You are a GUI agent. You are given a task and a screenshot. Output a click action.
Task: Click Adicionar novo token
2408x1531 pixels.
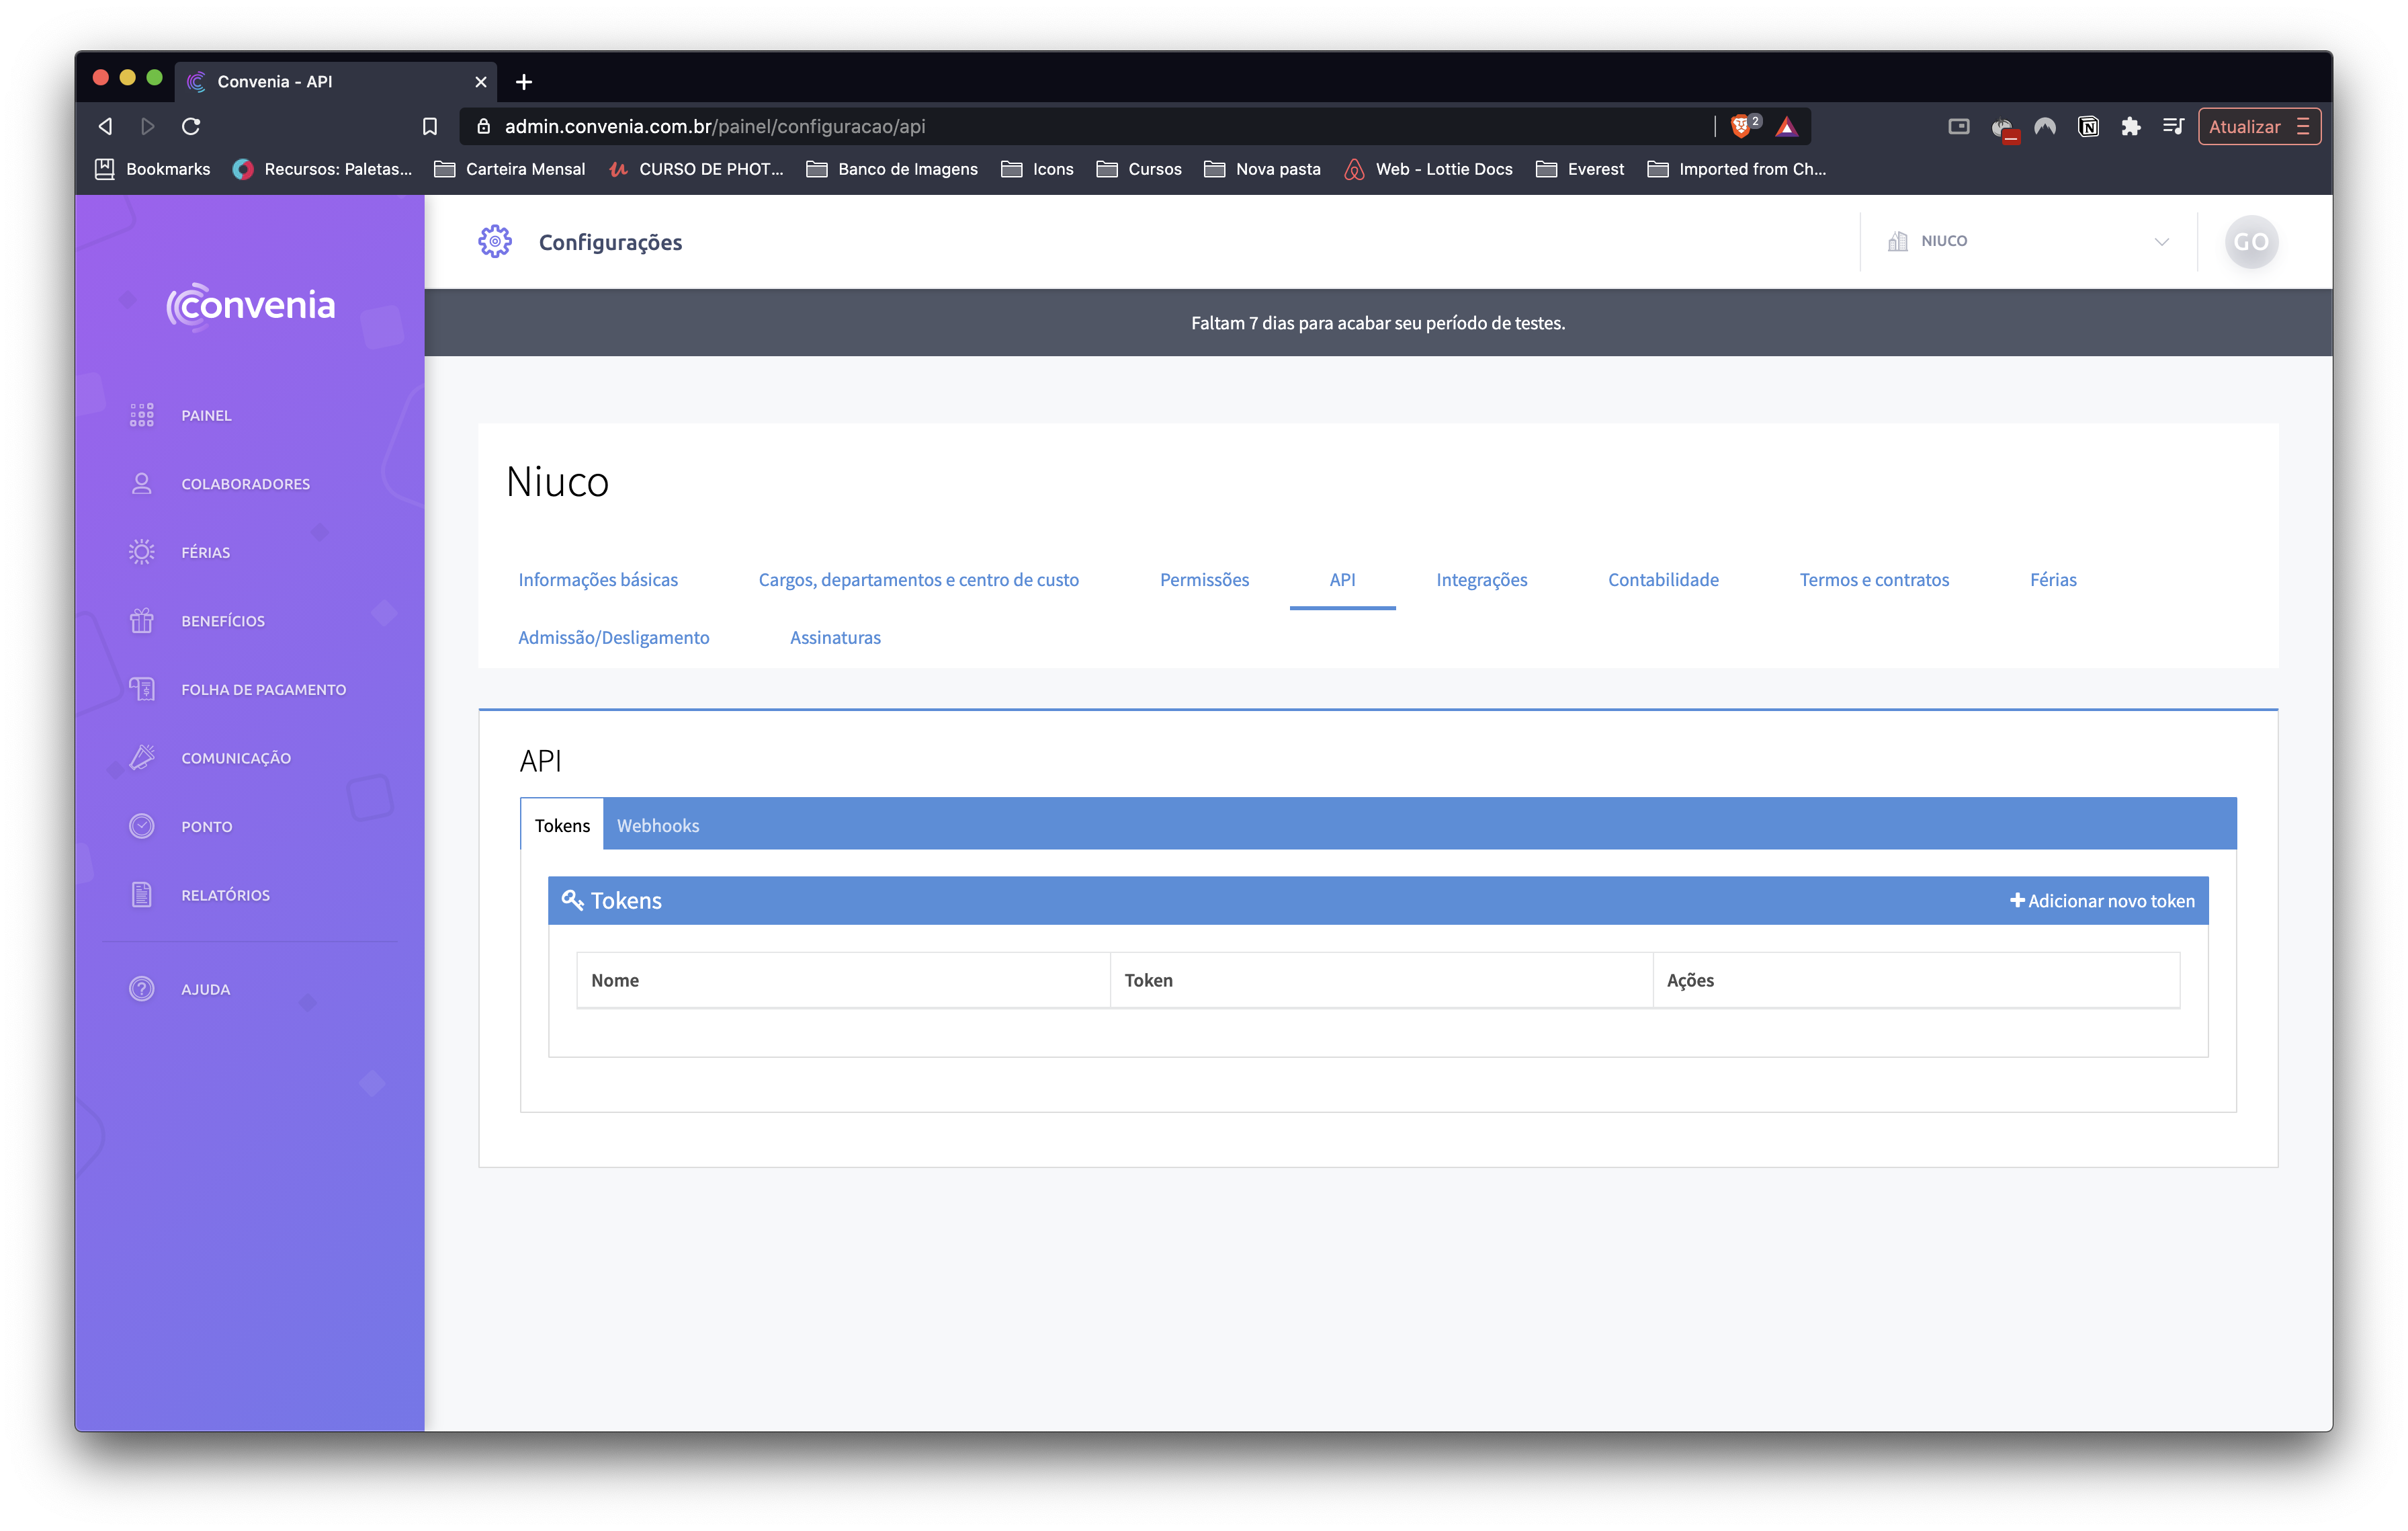click(x=2102, y=901)
